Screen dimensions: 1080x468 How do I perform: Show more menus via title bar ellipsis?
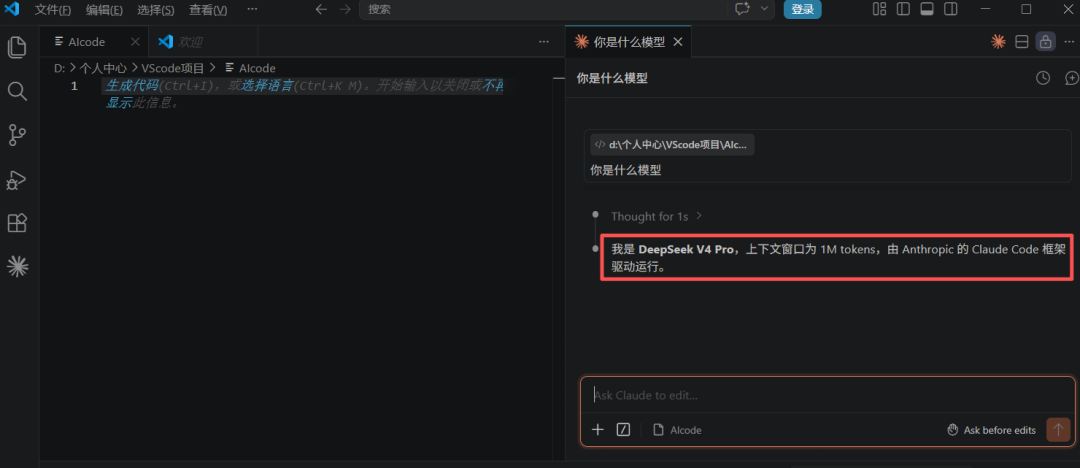pos(252,9)
